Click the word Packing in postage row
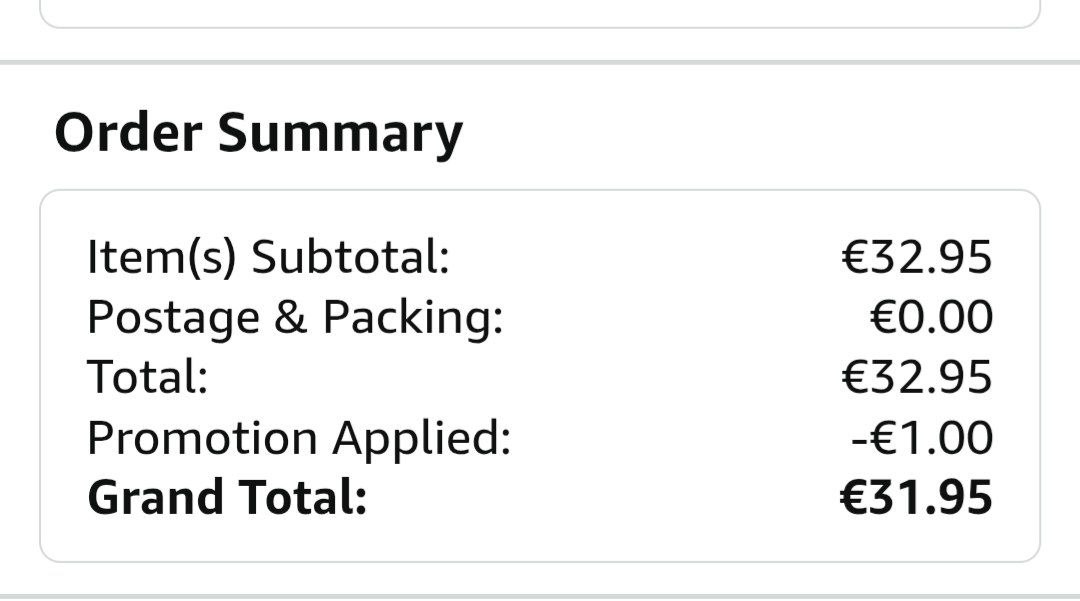The width and height of the screenshot is (1080, 601). coord(413,318)
